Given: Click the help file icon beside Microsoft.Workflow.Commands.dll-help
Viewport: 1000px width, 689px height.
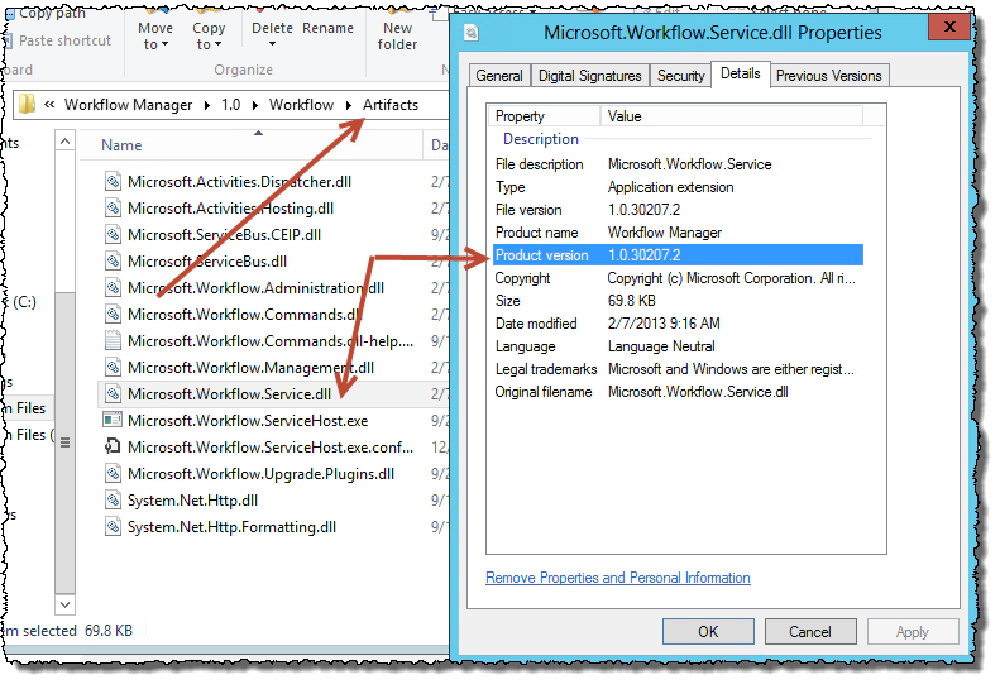Looking at the screenshot, I should coord(113,341).
